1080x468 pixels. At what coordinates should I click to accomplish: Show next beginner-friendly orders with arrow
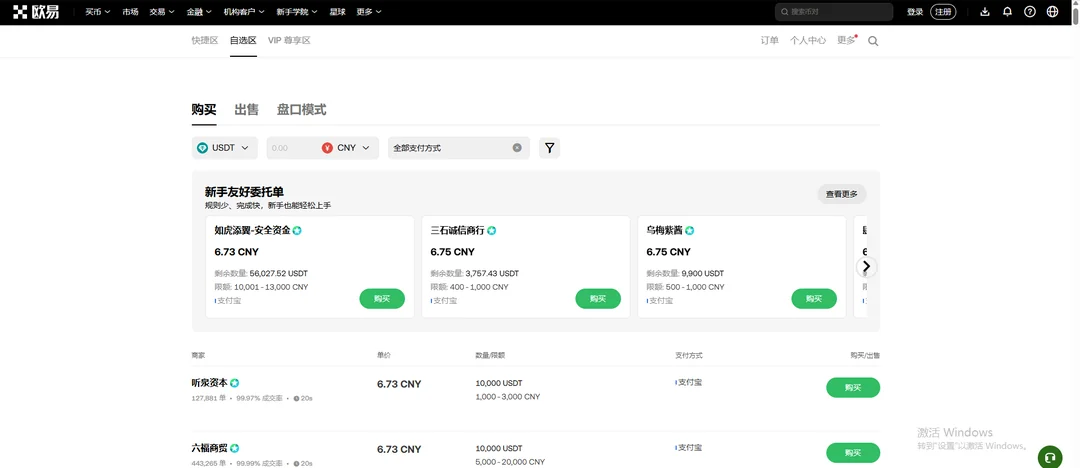866,266
